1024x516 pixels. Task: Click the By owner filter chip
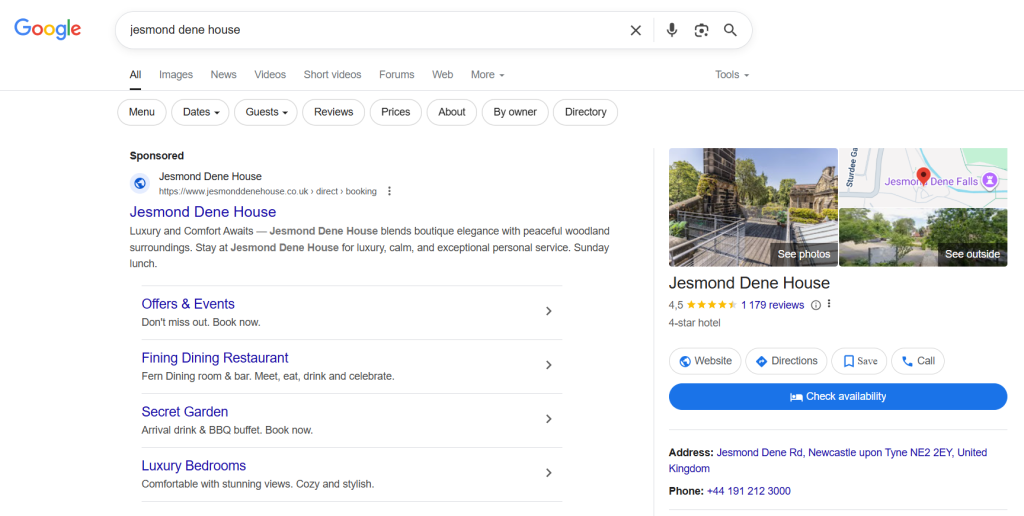pyautogui.click(x=515, y=112)
